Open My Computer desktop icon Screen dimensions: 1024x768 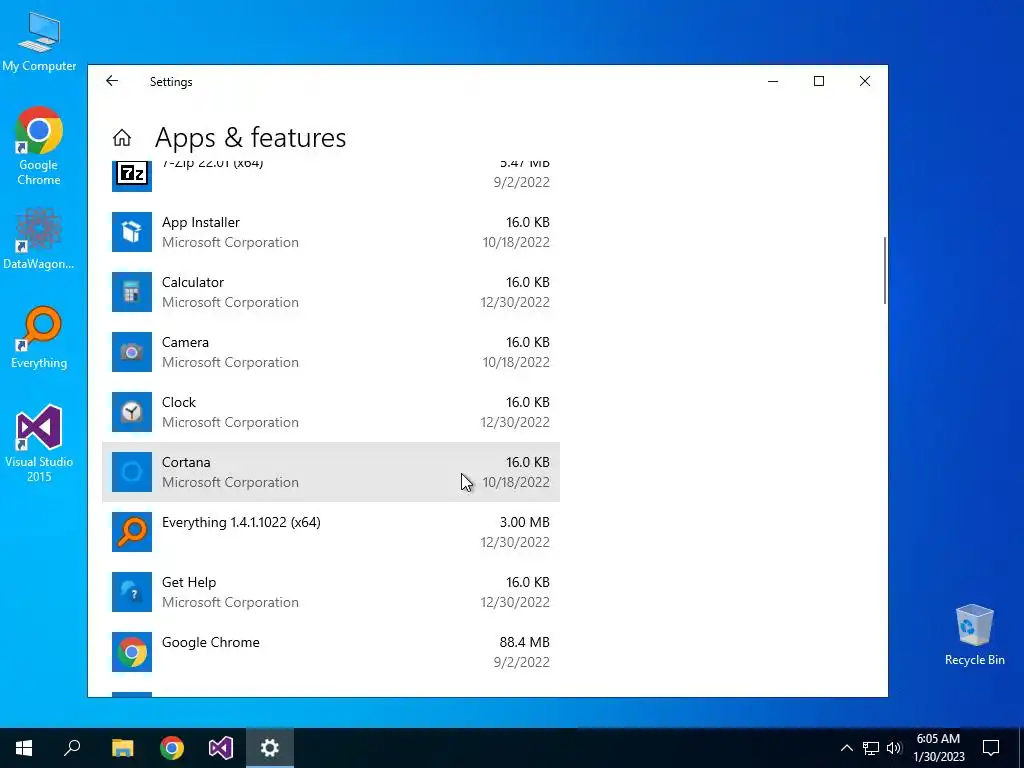[39, 40]
